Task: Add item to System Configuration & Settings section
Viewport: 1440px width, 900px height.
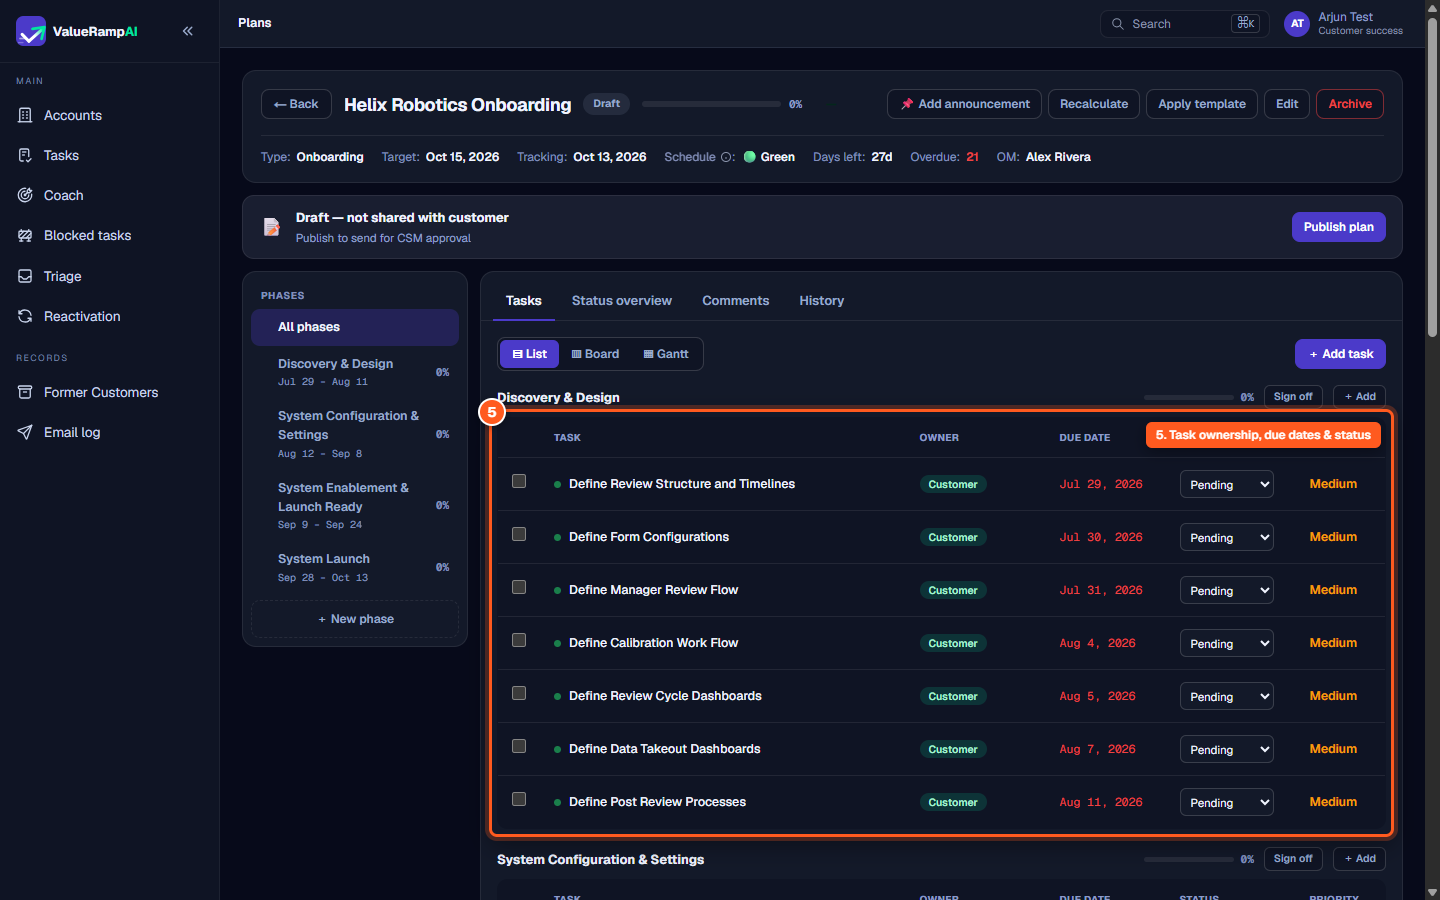Action: 1360,859
